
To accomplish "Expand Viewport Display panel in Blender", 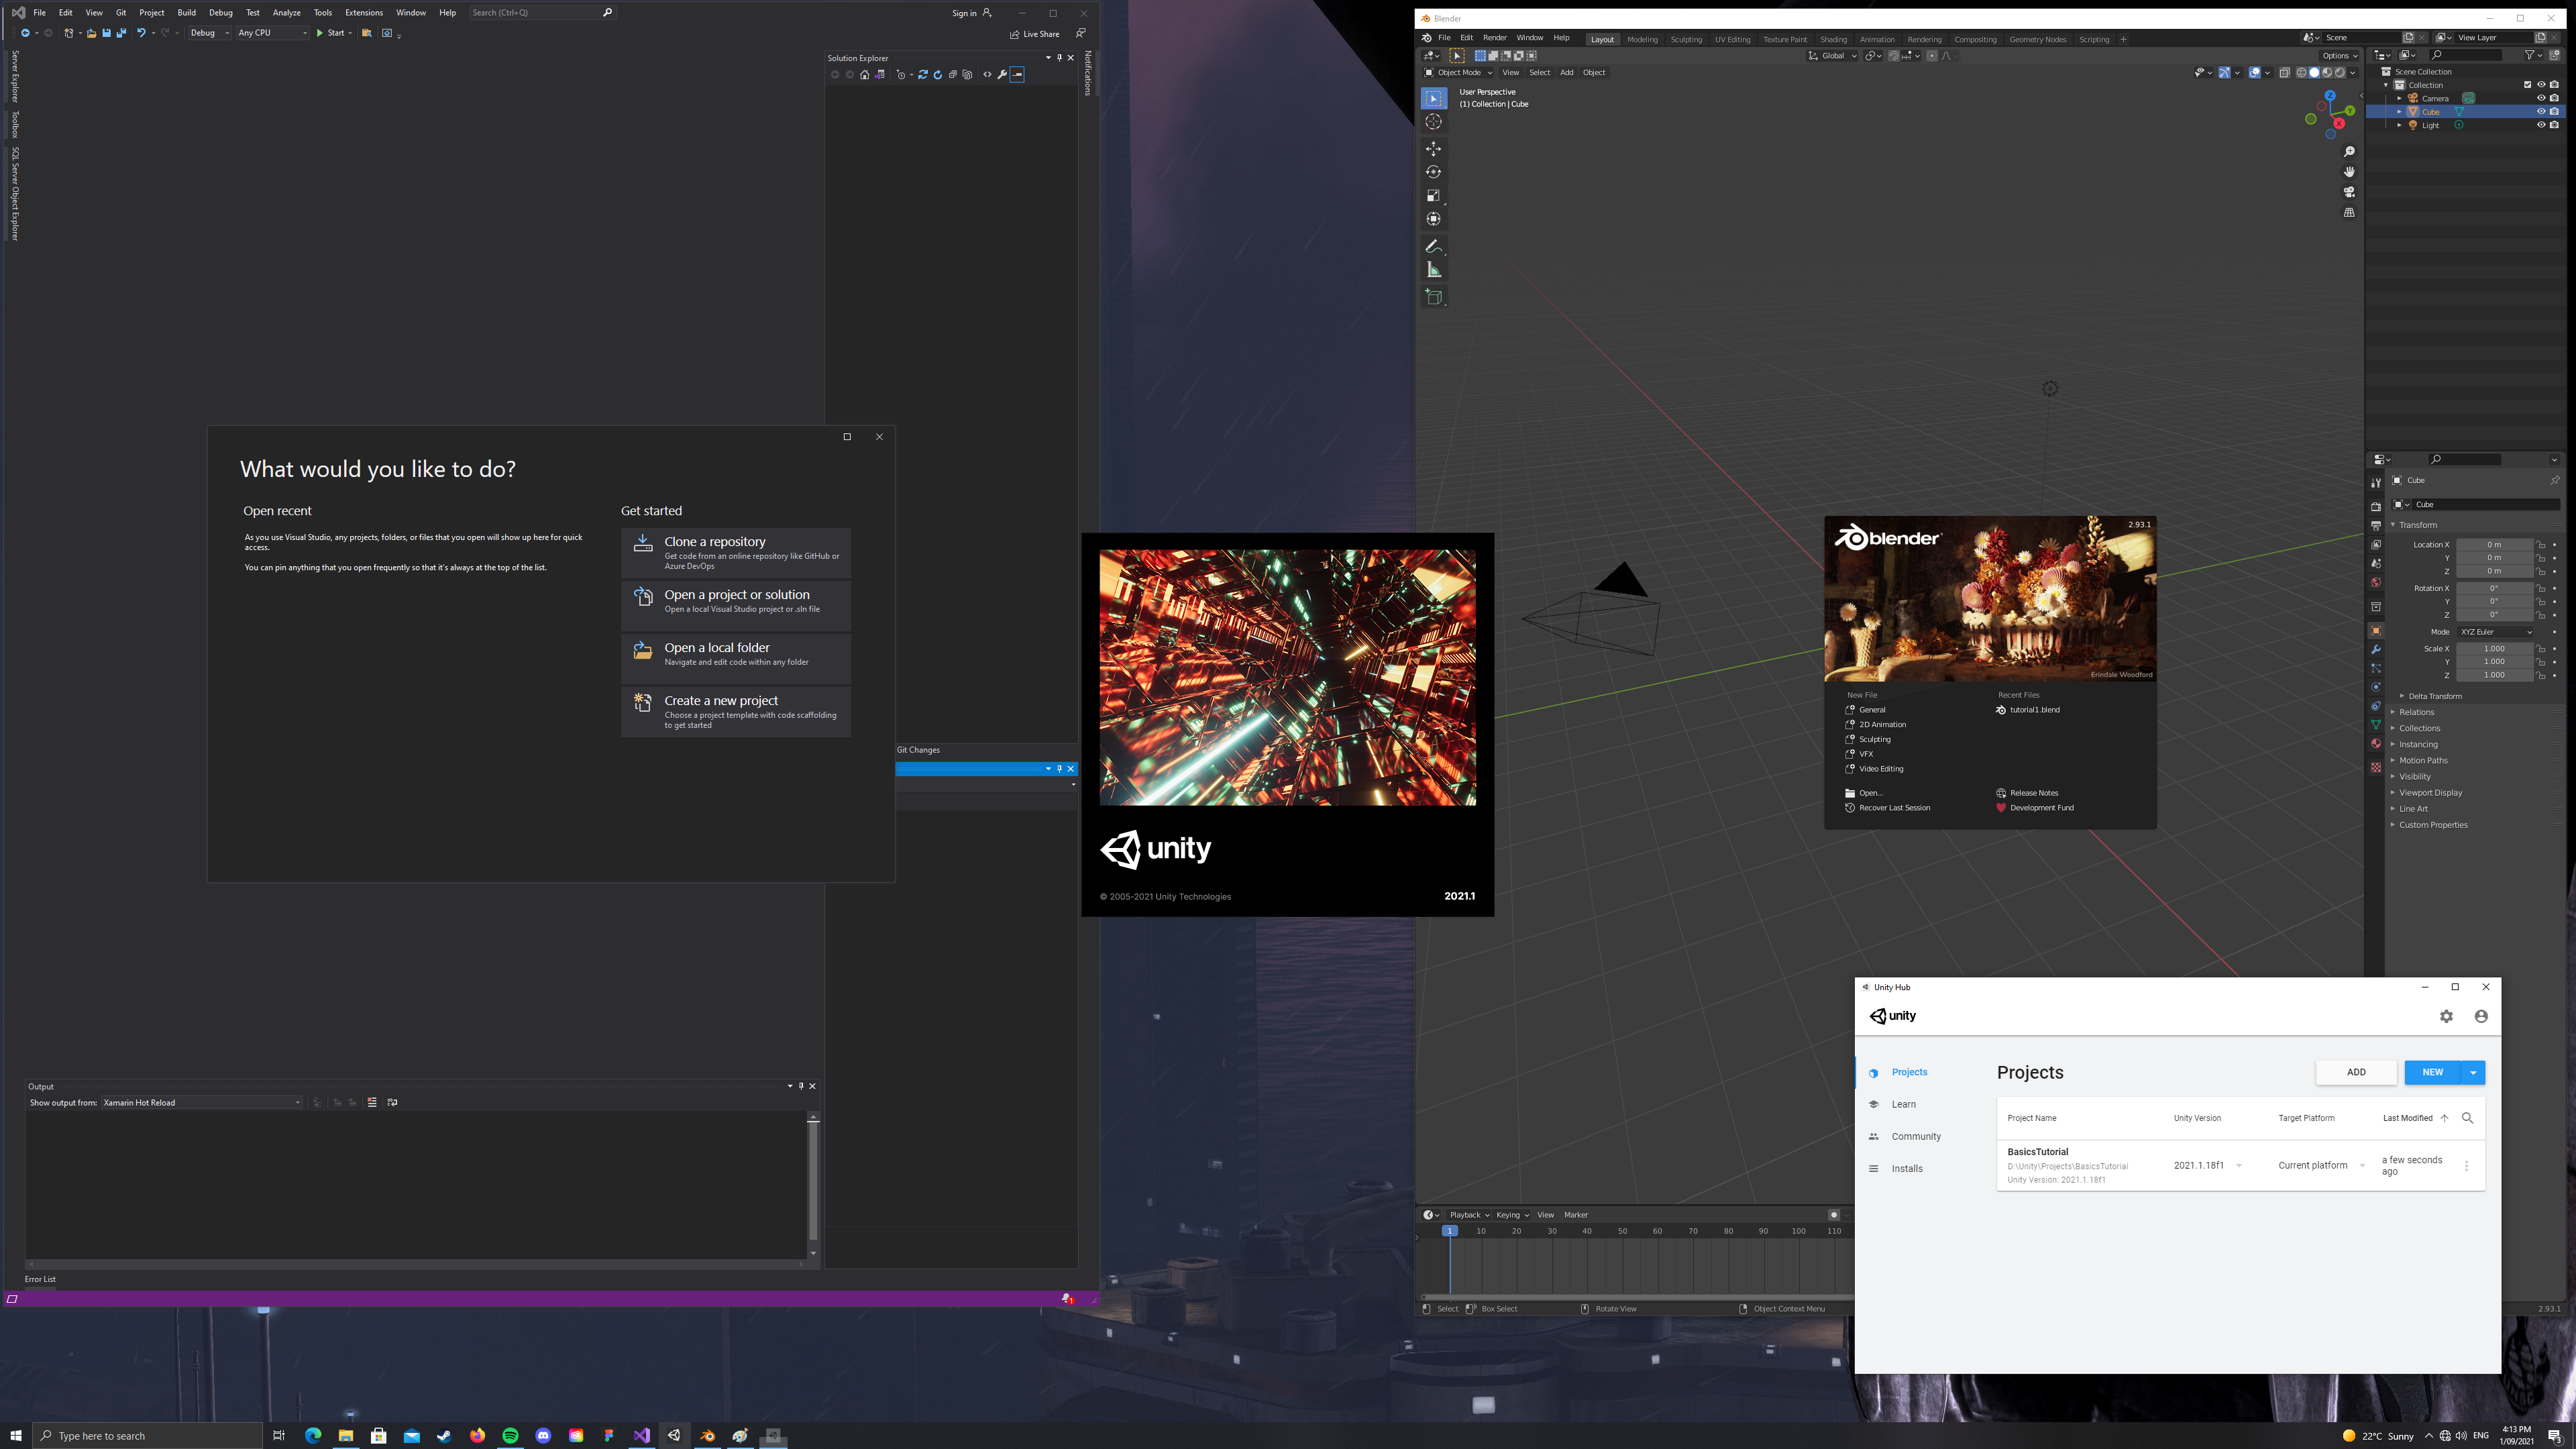I will [x=2430, y=793].
